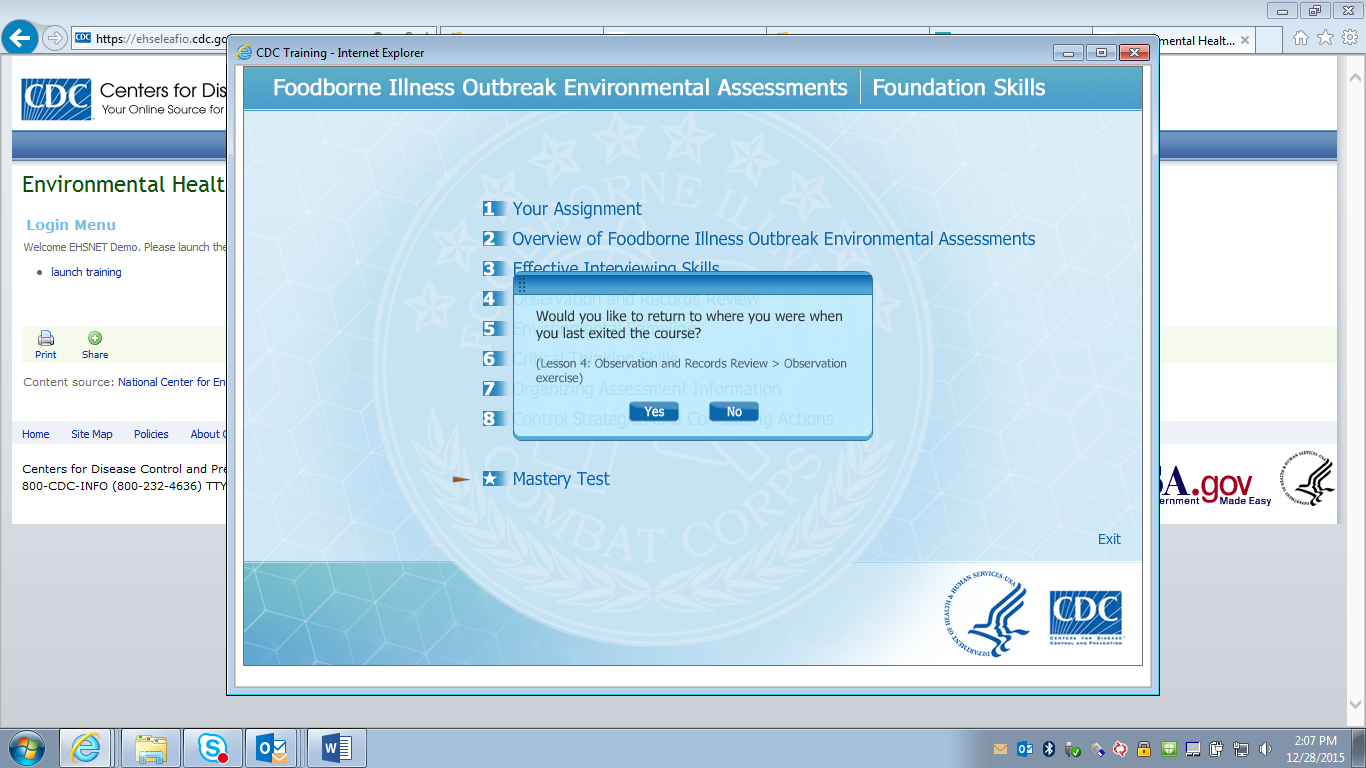Click the number 2 lesson icon
Image resolution: width=1366 pixels, height=768 pixels.
[492, 239]
